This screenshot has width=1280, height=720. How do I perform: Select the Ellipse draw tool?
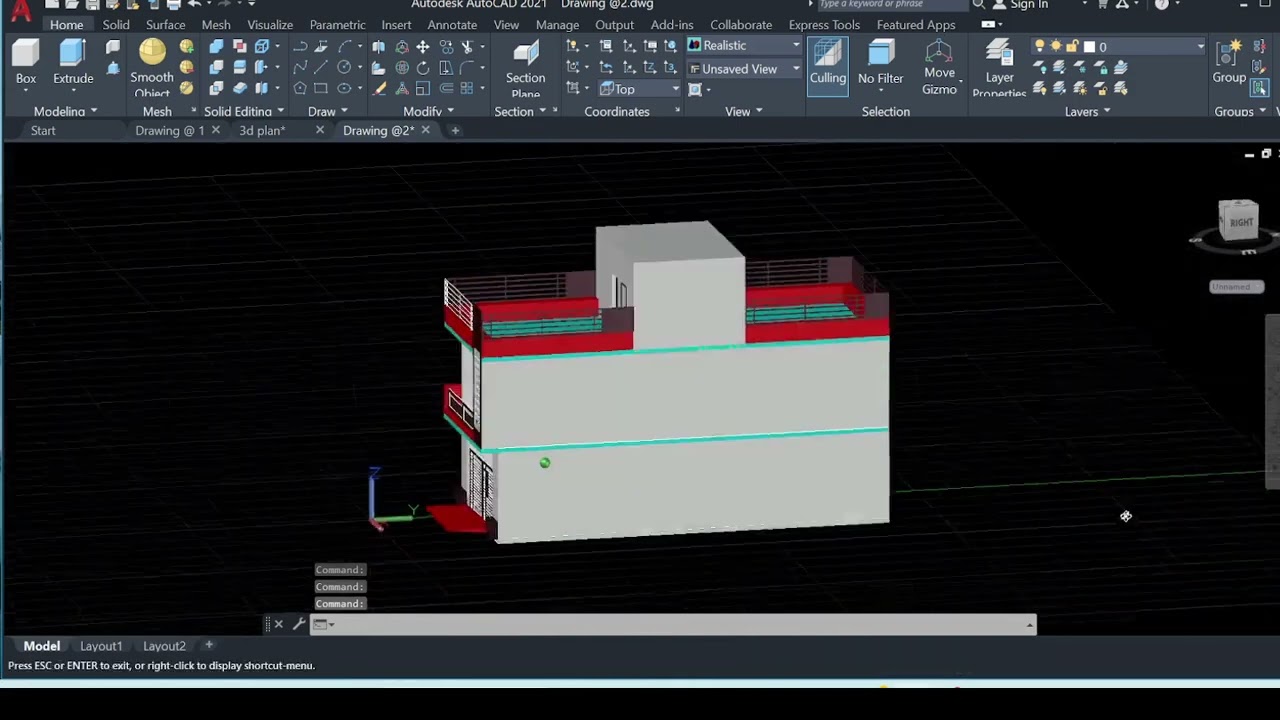pyautogui.click(x=344, y=88)
